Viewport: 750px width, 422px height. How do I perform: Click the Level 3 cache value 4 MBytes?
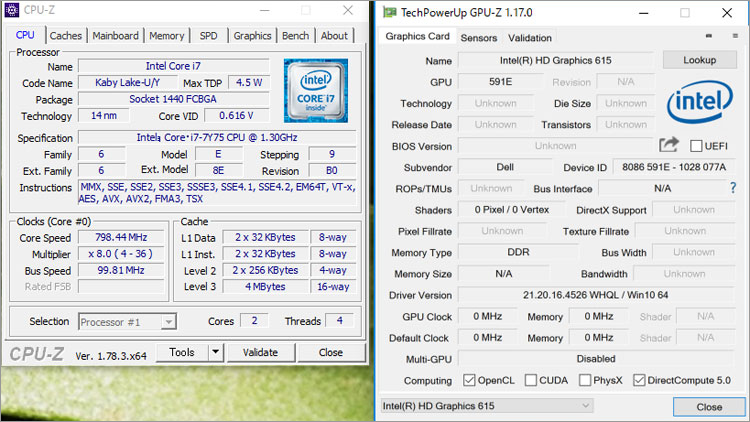[265, 287]
